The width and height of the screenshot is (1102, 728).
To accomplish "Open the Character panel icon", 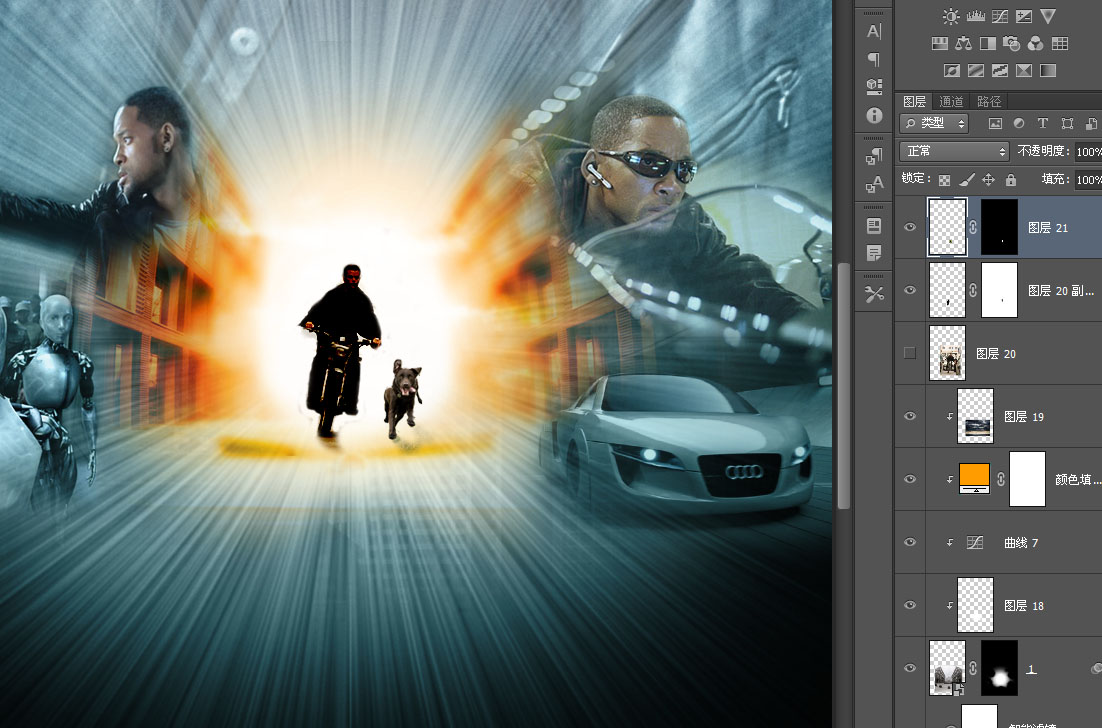I will tap(874, 31).
